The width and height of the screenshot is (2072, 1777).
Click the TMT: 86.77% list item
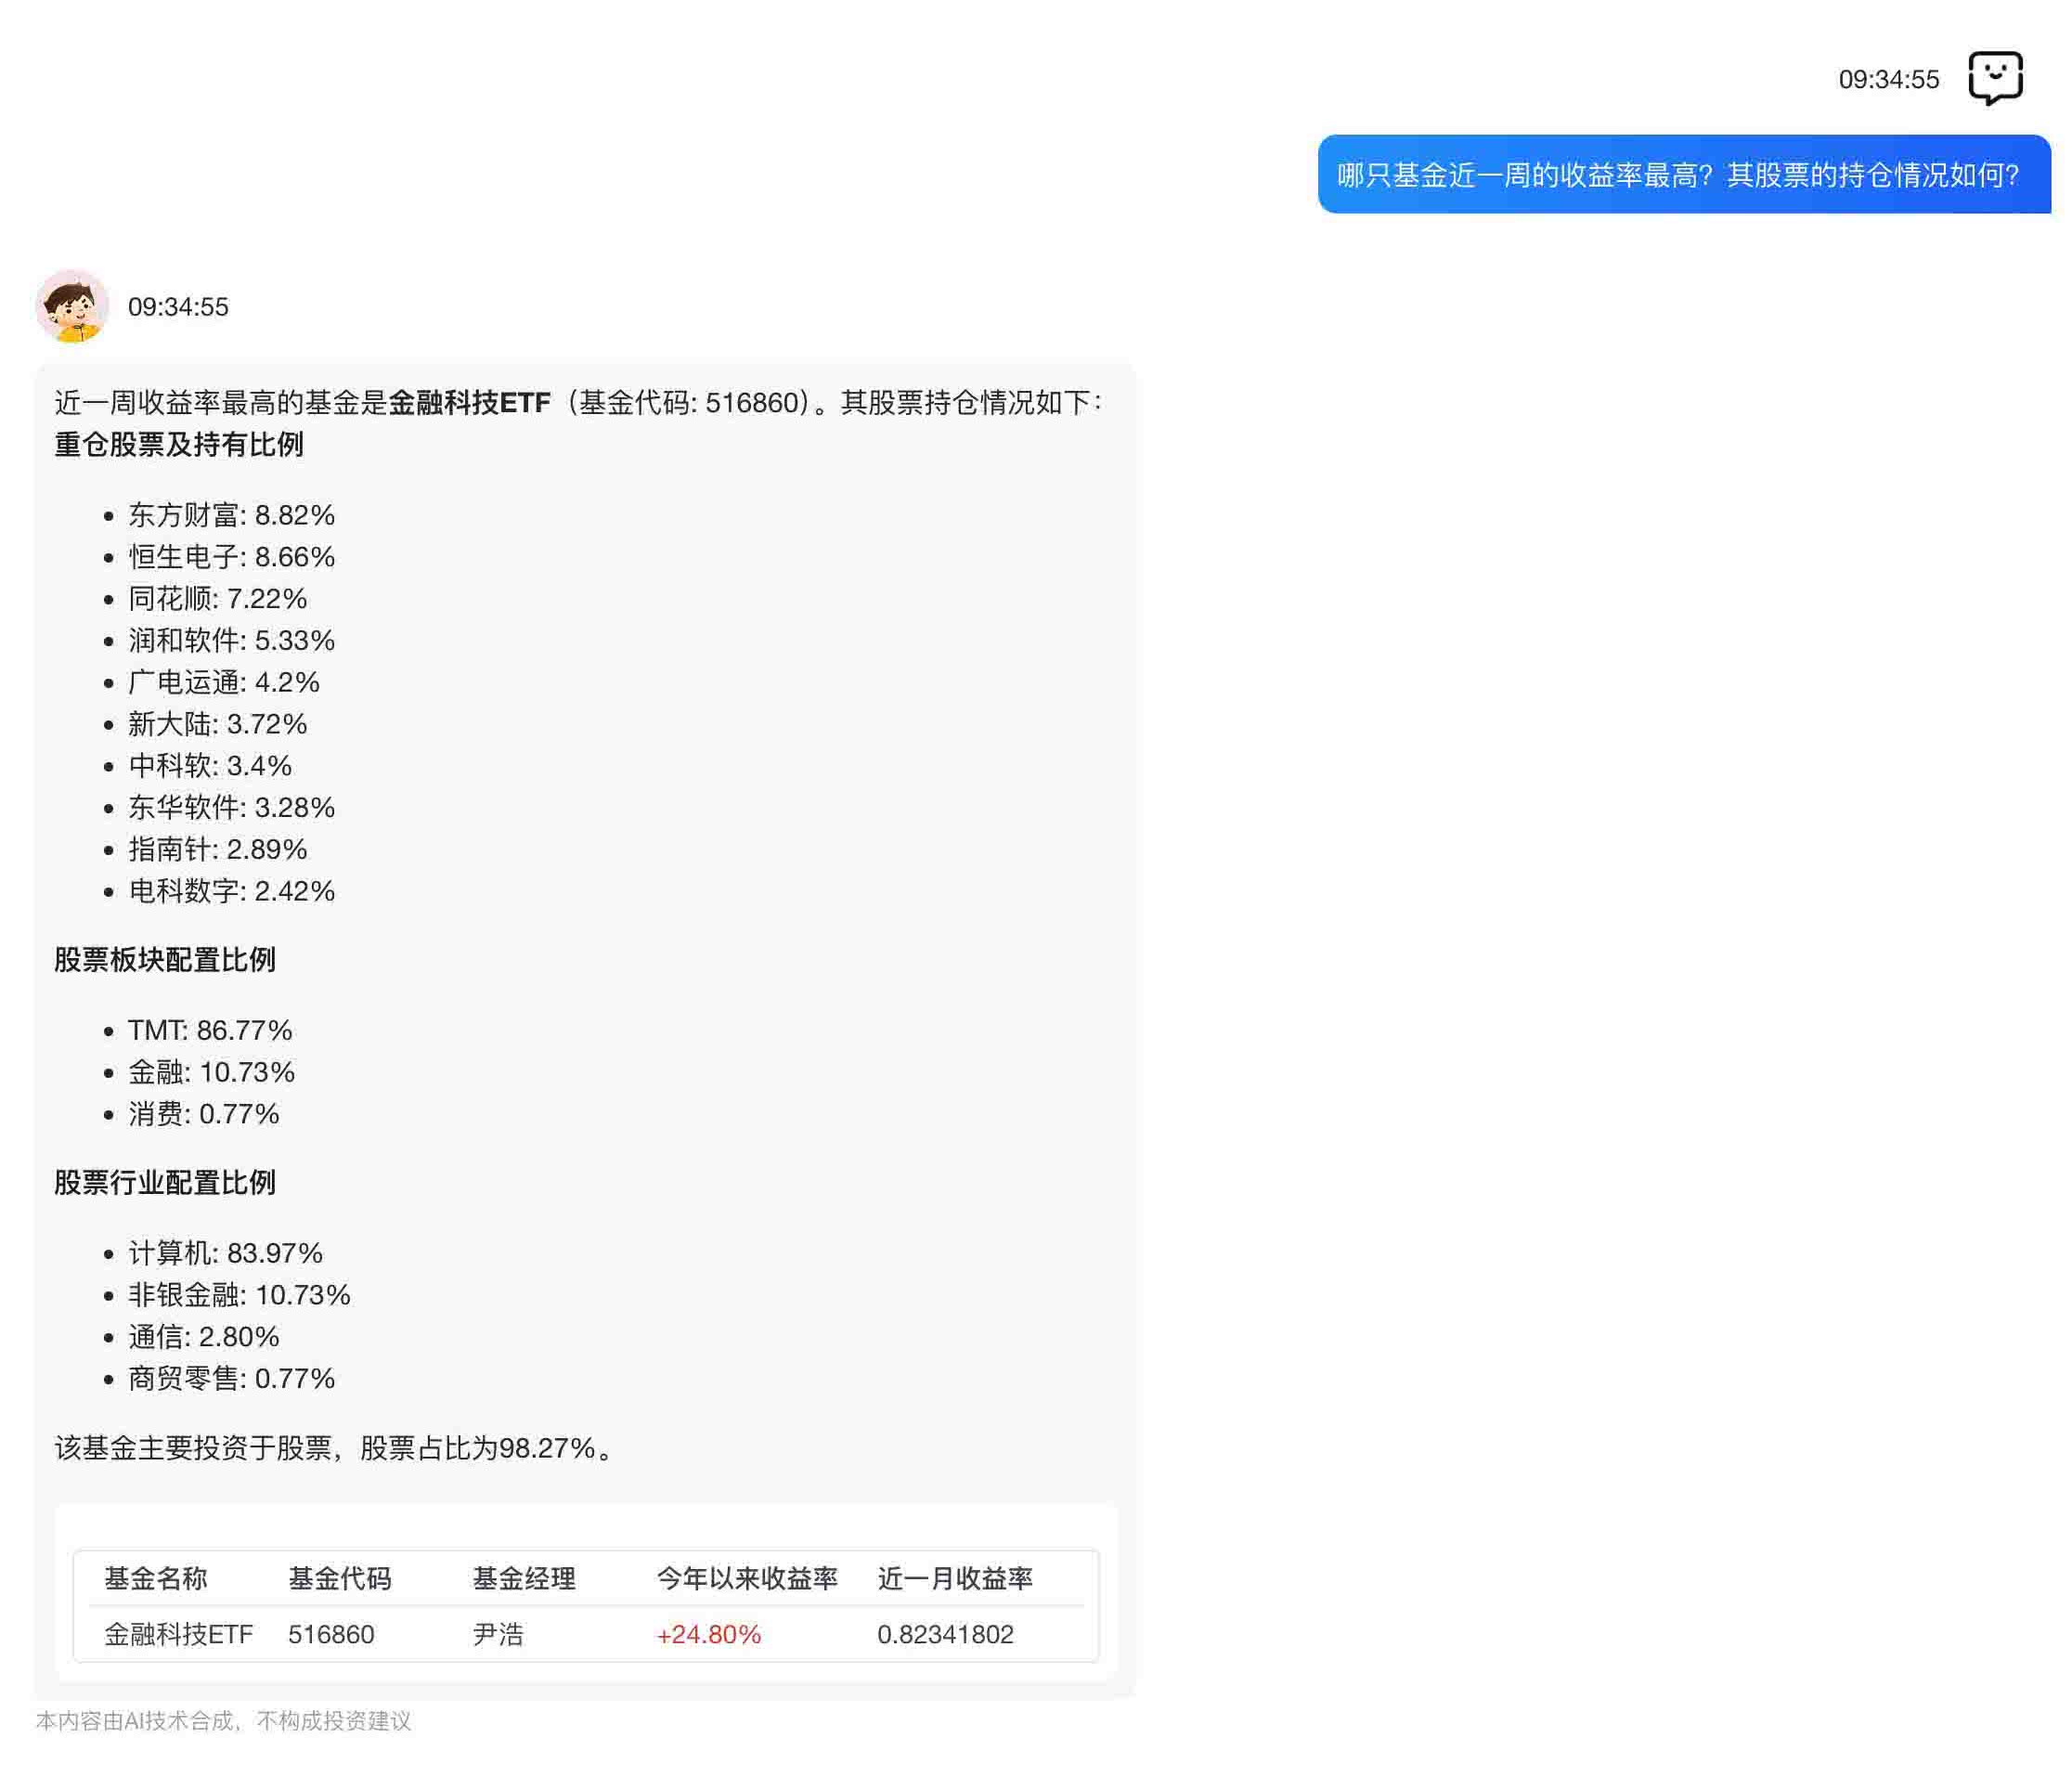[210, 1031]
